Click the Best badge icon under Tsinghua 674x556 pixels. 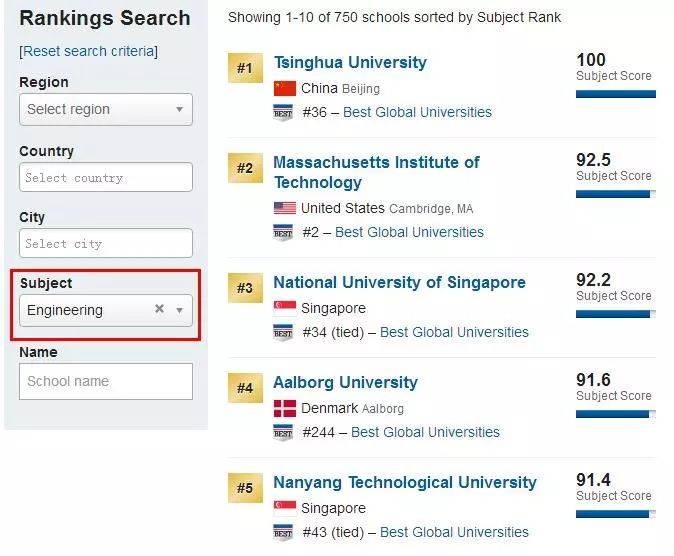(283, 112)
